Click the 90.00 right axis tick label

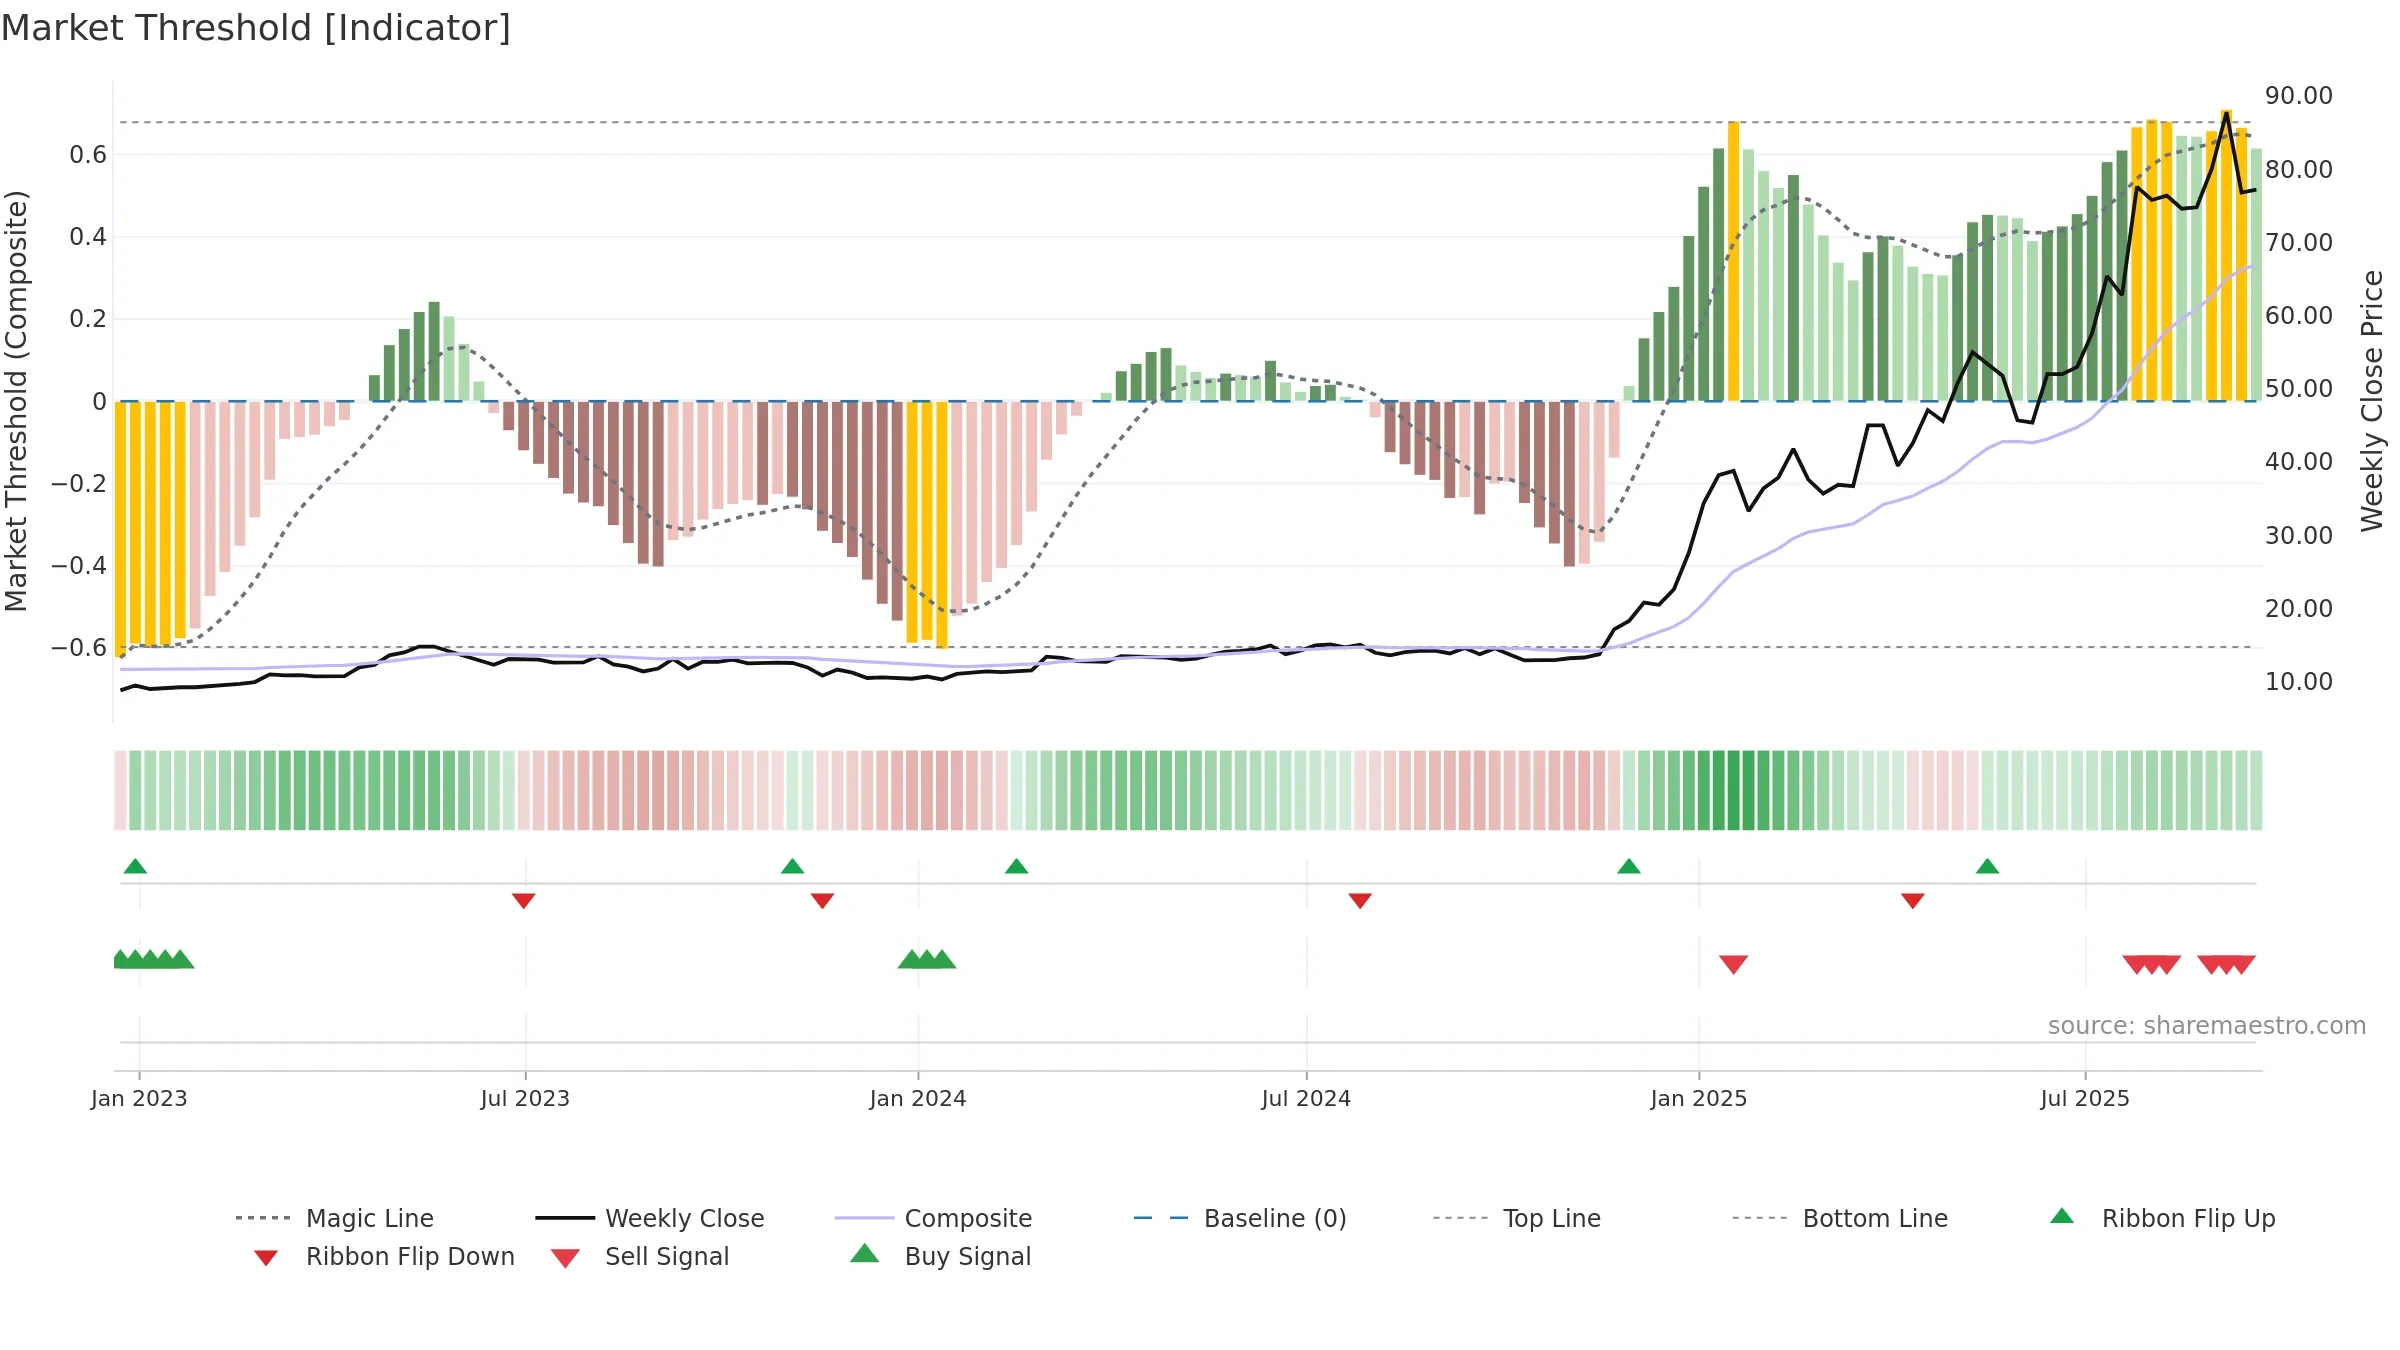[2299, 96]
